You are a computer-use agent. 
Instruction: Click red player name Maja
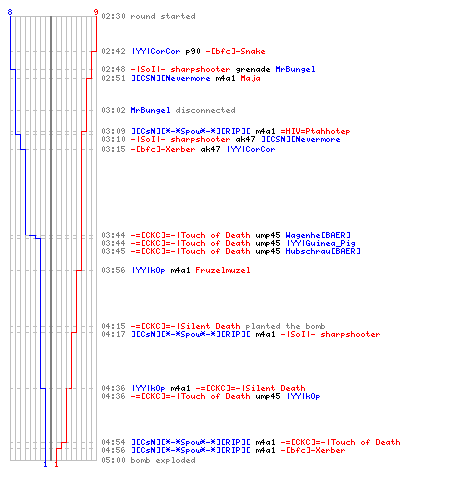point(250,78)
